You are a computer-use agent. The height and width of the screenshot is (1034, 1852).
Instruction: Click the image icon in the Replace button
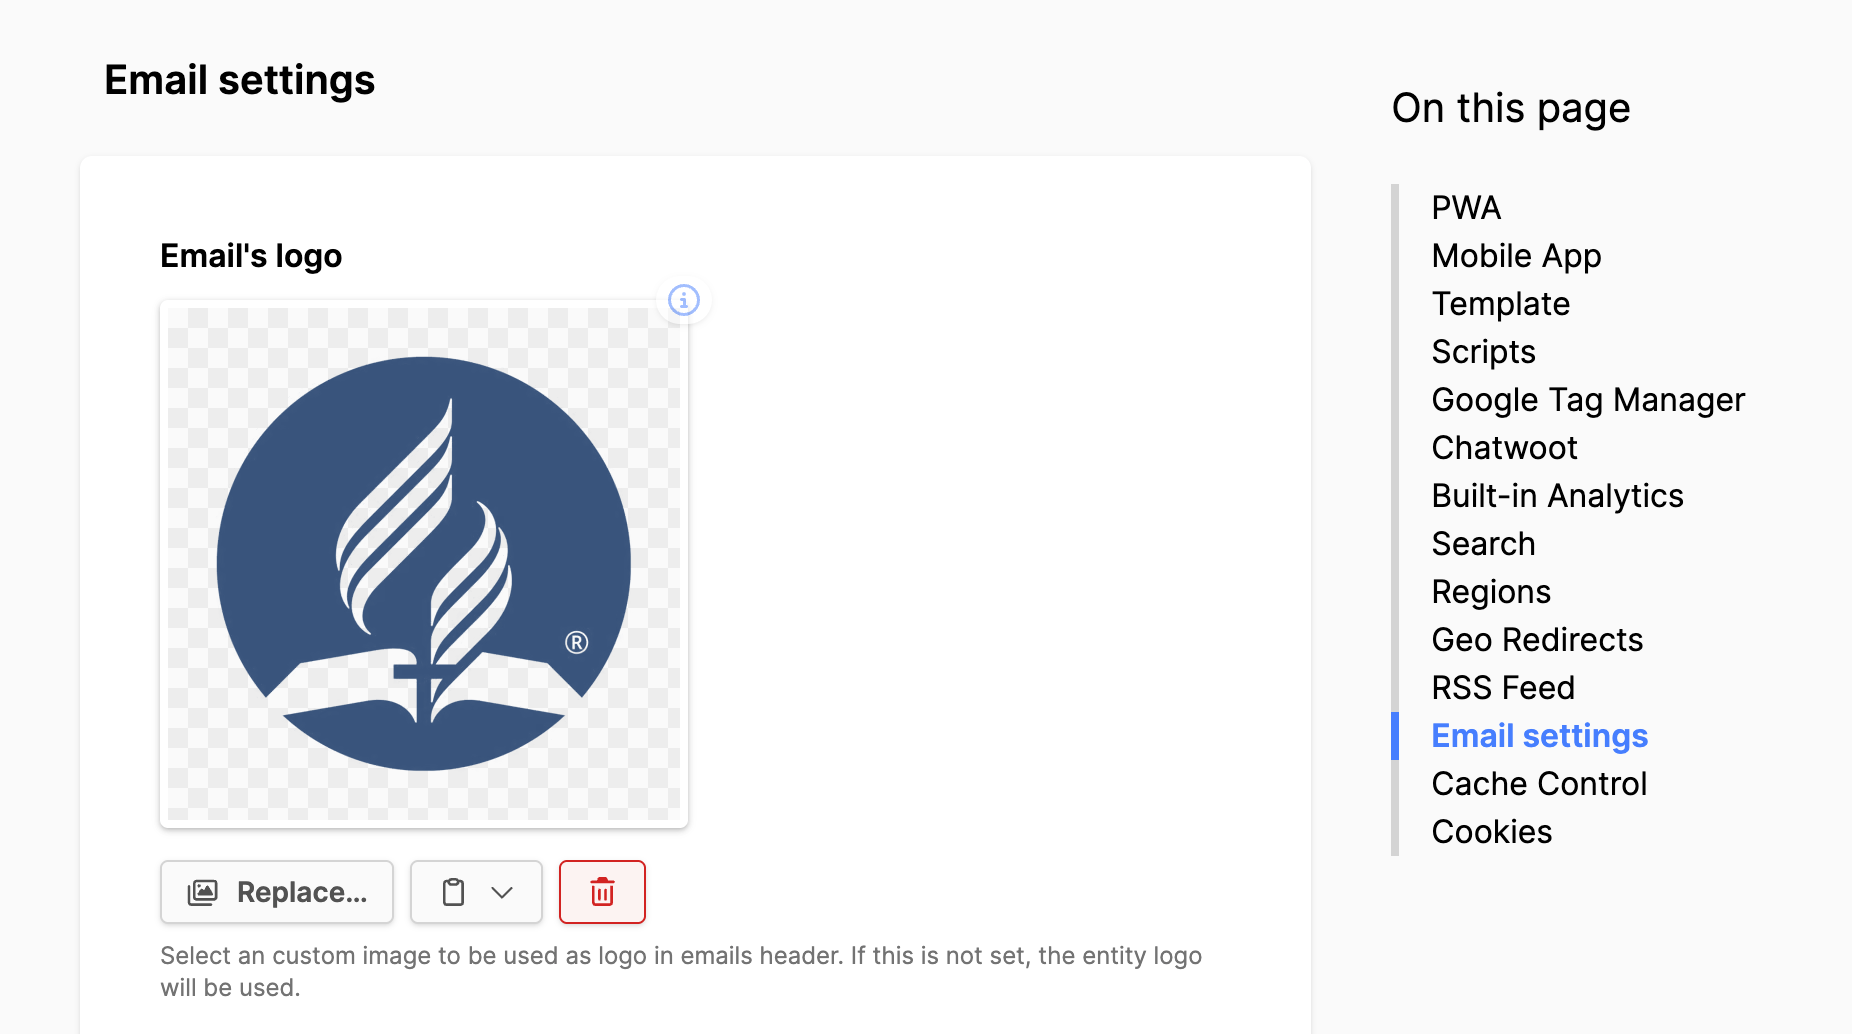203,892
